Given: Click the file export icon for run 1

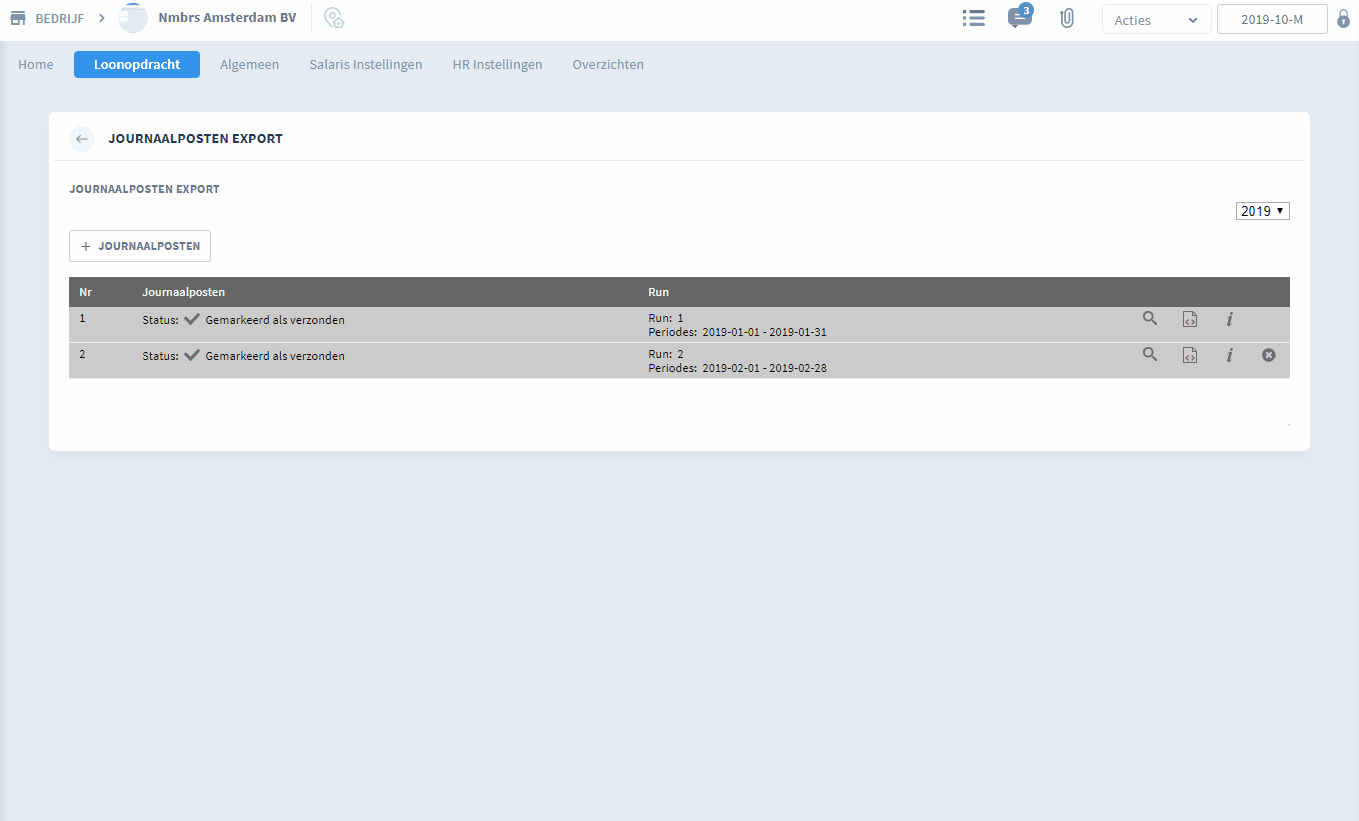Looking at the screenshot, I should 1189,320.
